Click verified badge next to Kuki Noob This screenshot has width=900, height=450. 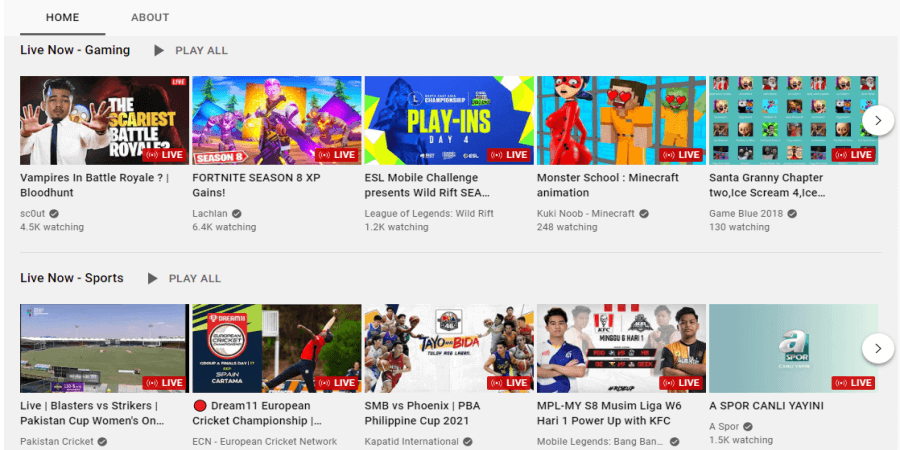click(x=644, y=214)
